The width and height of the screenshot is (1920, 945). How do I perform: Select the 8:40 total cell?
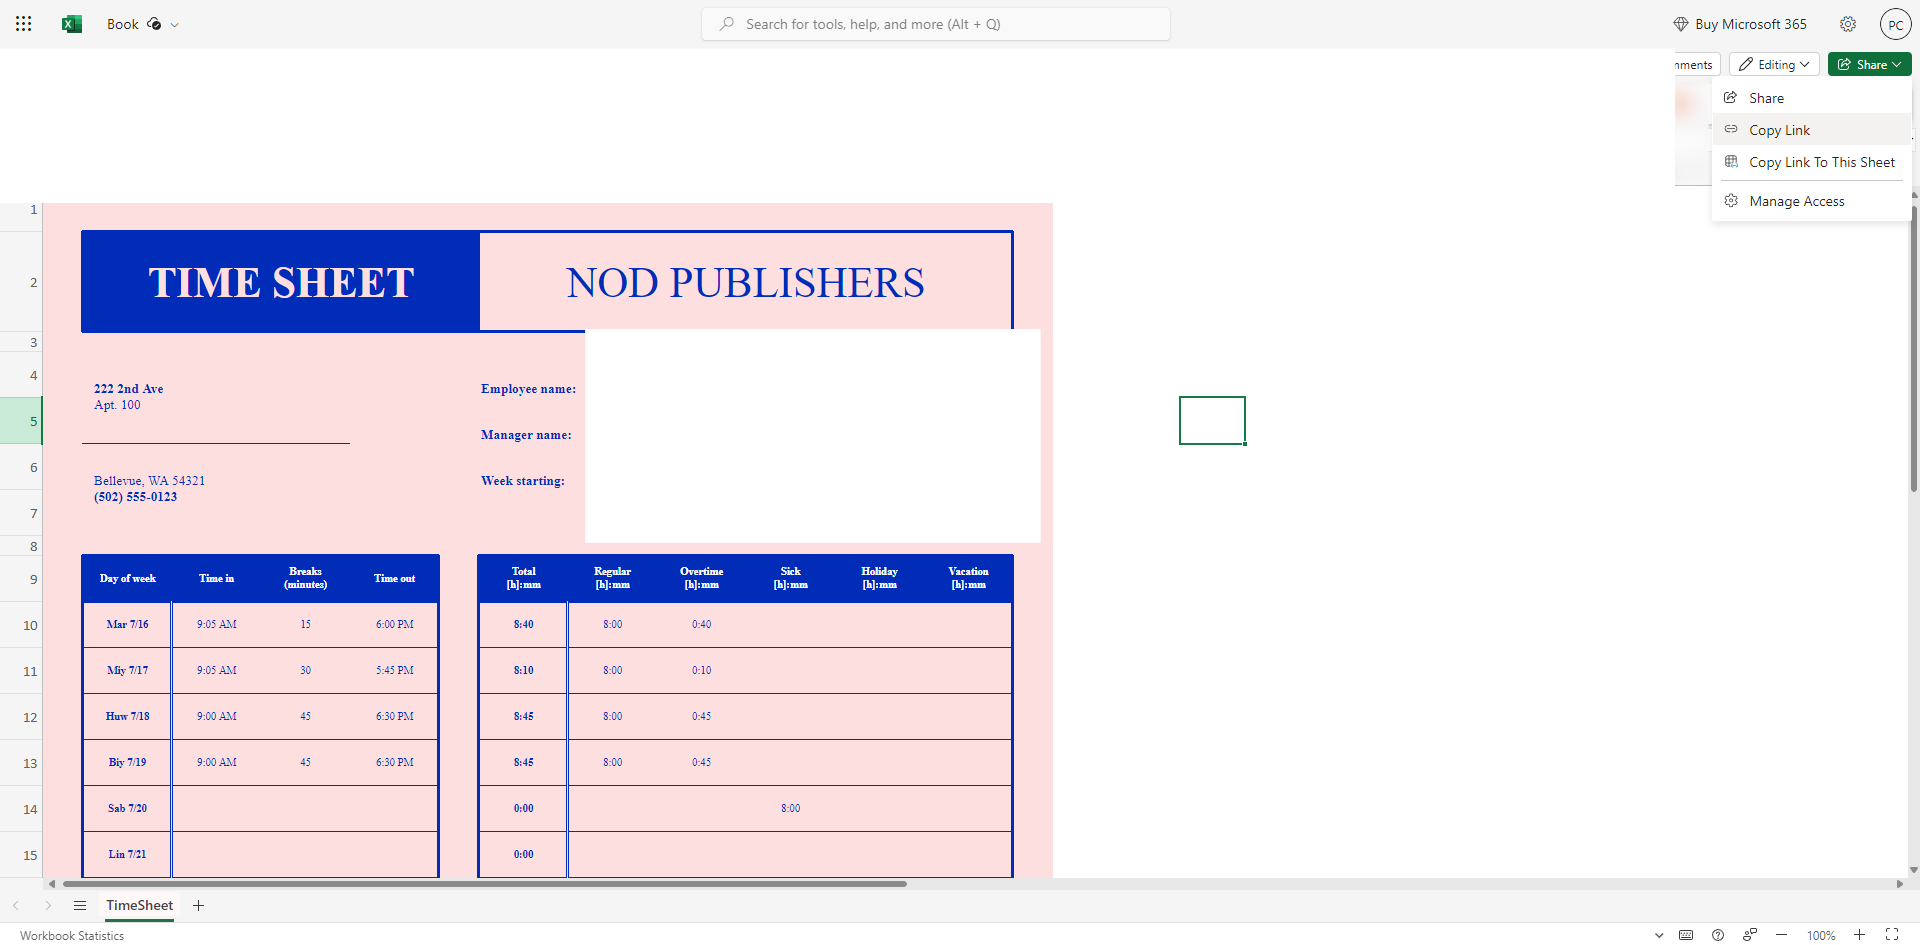coord(523,624)
